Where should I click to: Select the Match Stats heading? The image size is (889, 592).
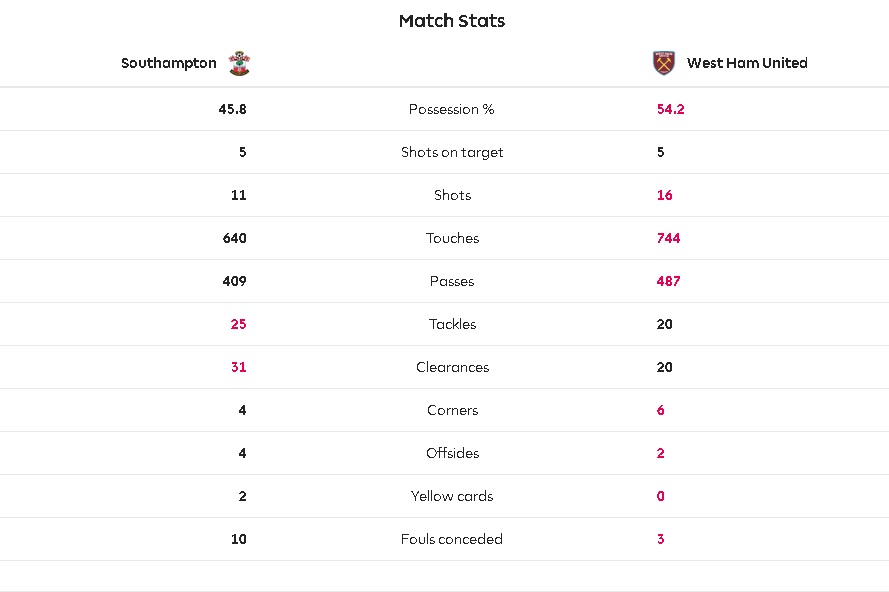click(452, 21)
